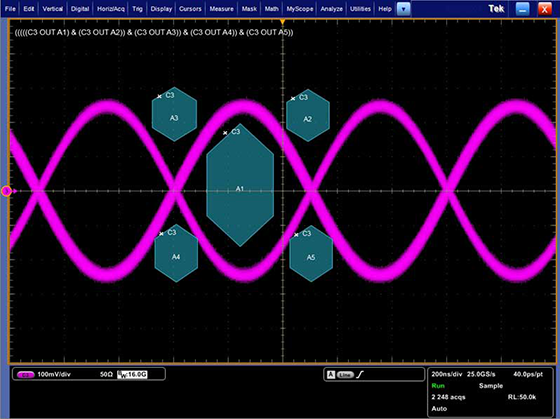
Task: Select the rising edge trigger slope icon
Action: point(360,374)
